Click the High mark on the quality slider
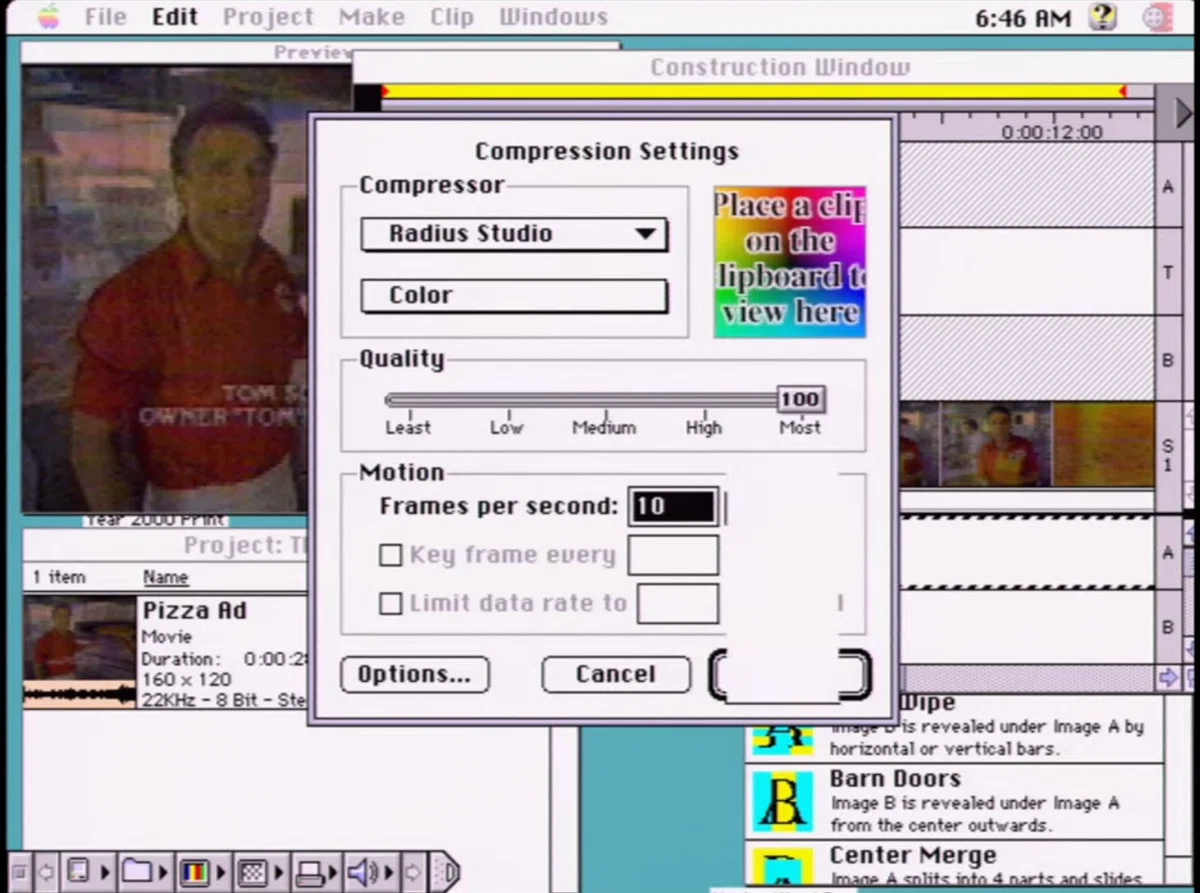 pos(704,427)
